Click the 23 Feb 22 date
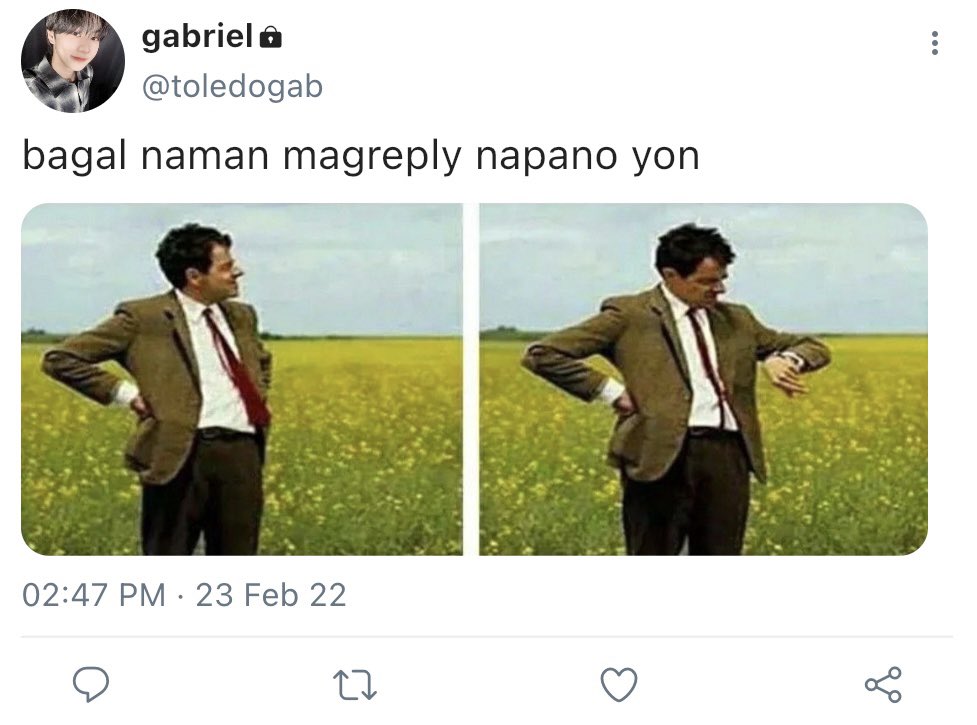Viewport: 977px width, 725px height. (271, 594)
